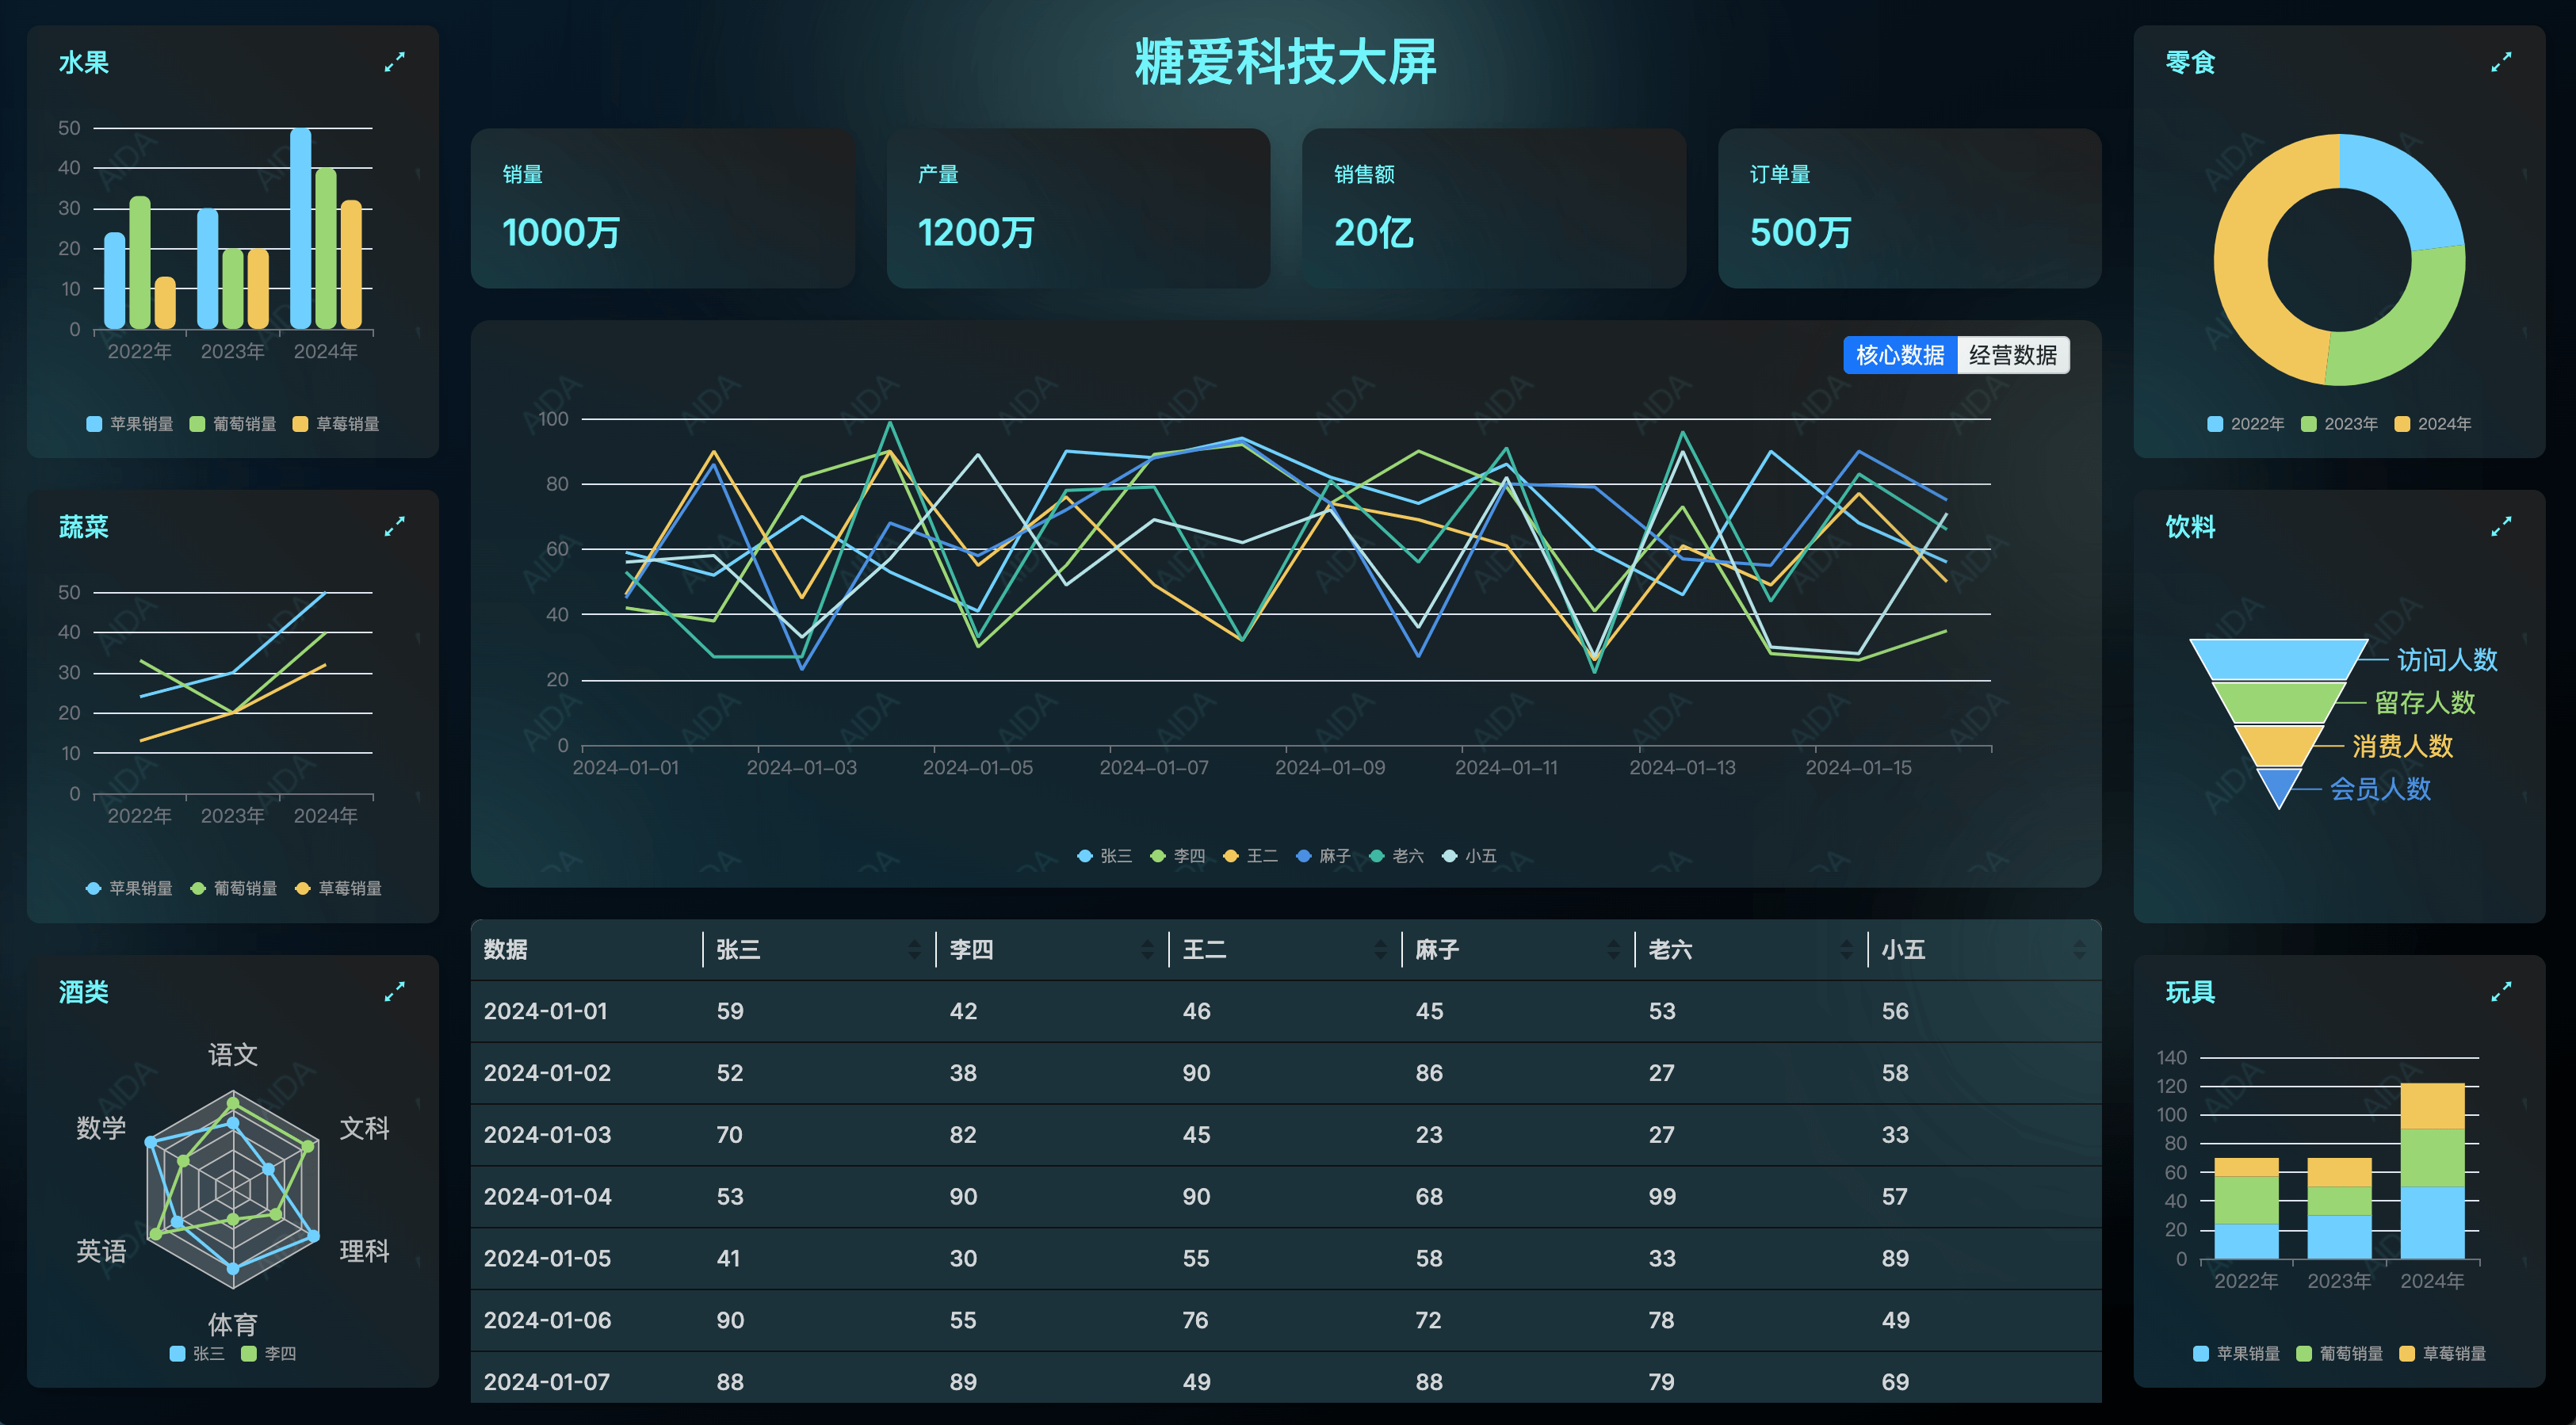Viewport: 2576px width, 1425px height.
Task: Sort table by the 小五 column
Action: [2079, 950]
